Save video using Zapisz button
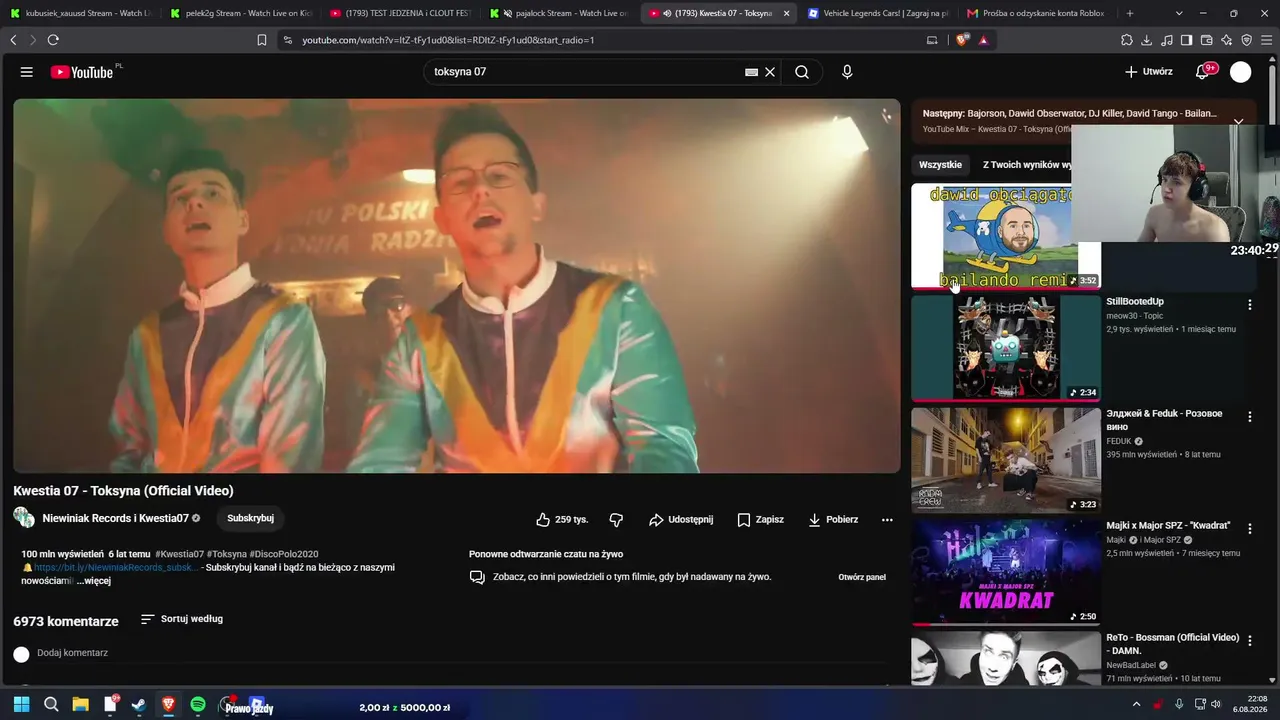 pos(760,520)
